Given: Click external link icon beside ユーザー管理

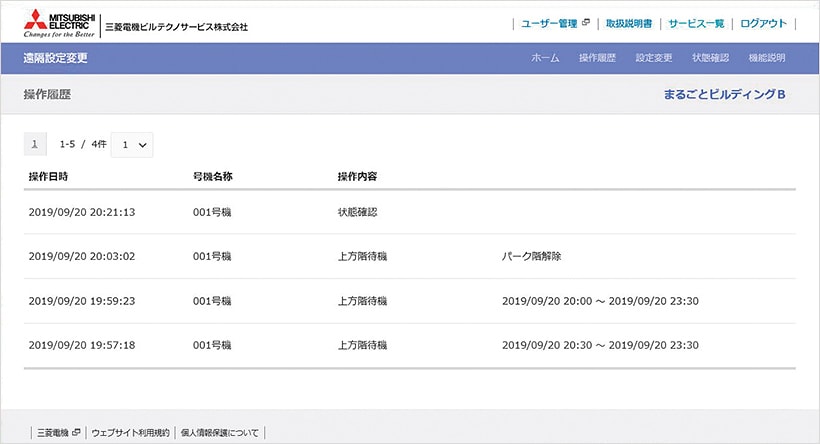Looking at the screenshot, I should coord(586,23).
